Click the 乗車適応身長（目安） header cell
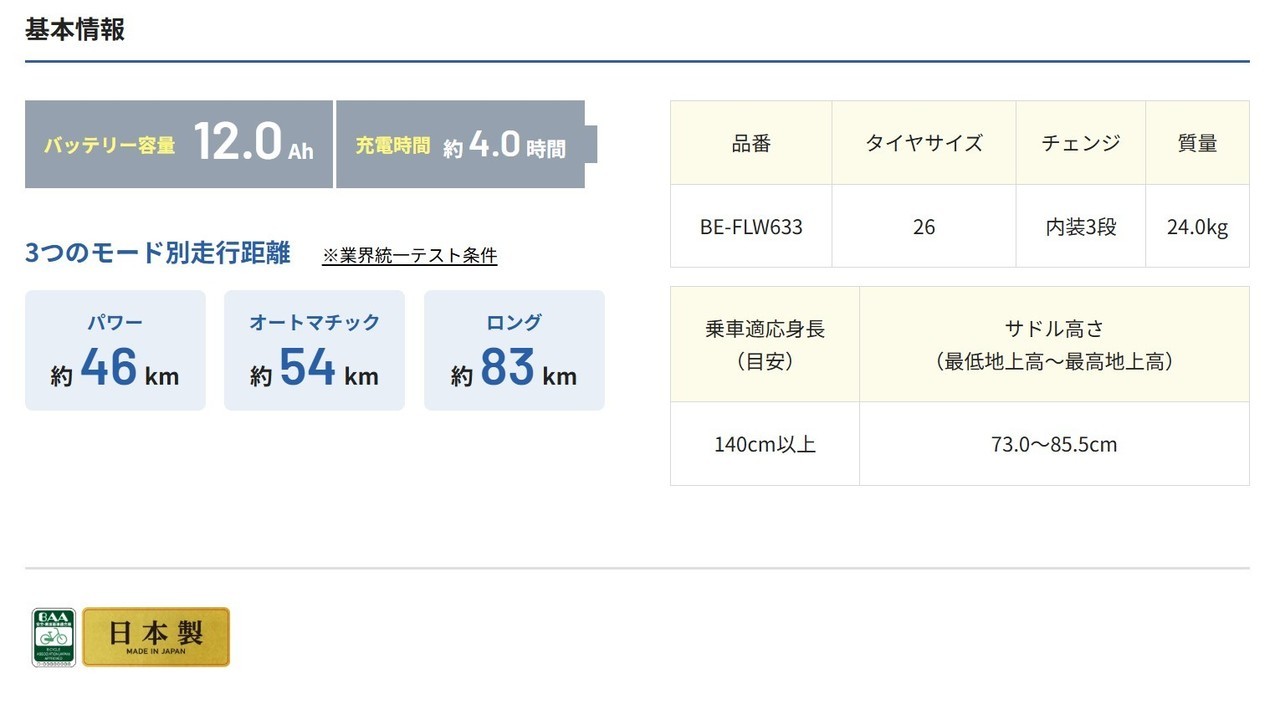 tap(765, 345)
